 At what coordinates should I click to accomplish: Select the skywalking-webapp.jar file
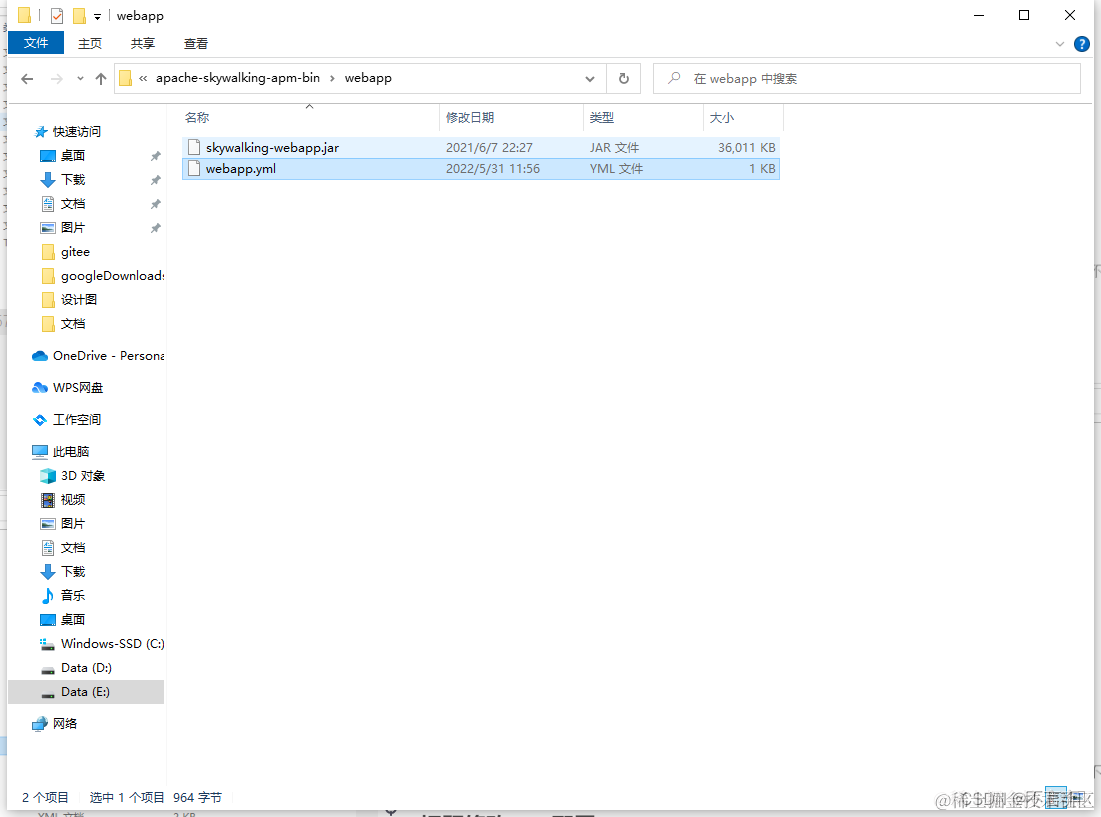(481, 147)
